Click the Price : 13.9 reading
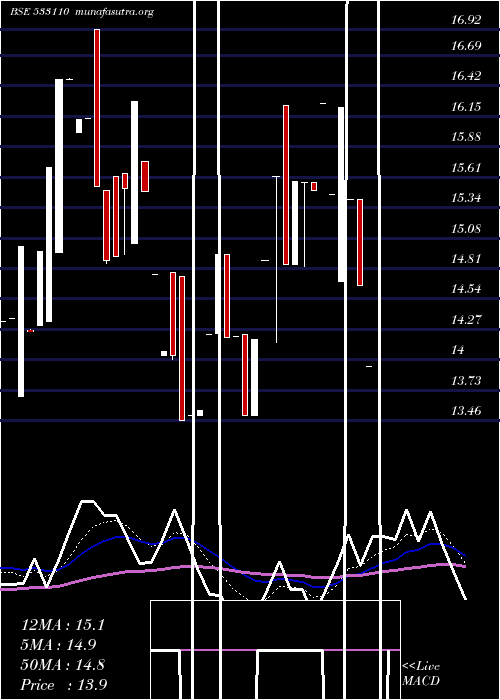Image resolution: width=500 pixels, height=700 pixels. point(64,684)
